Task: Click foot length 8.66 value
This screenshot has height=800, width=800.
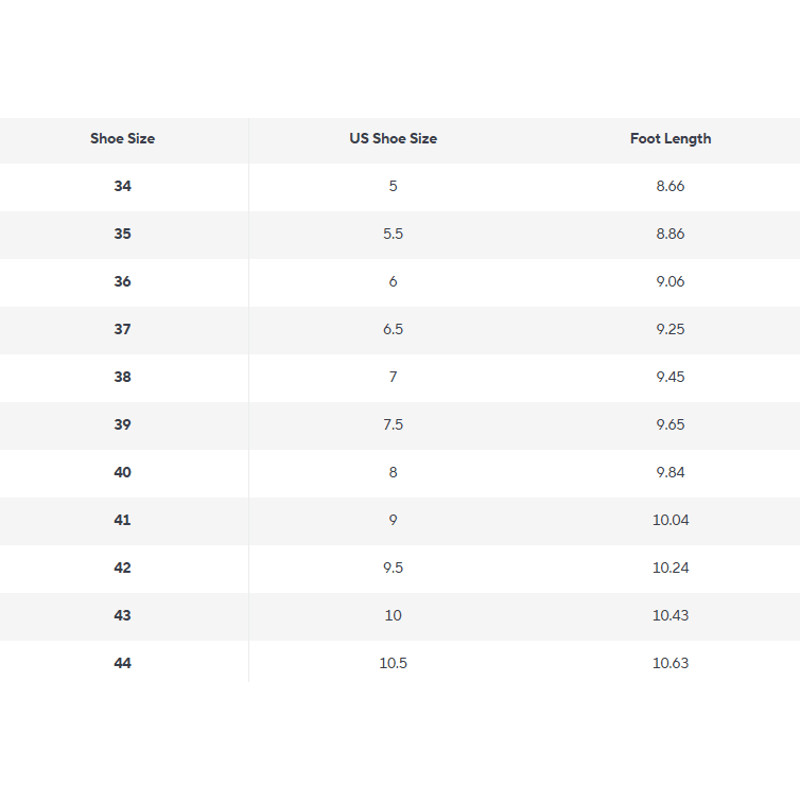Action: (670, 186)
